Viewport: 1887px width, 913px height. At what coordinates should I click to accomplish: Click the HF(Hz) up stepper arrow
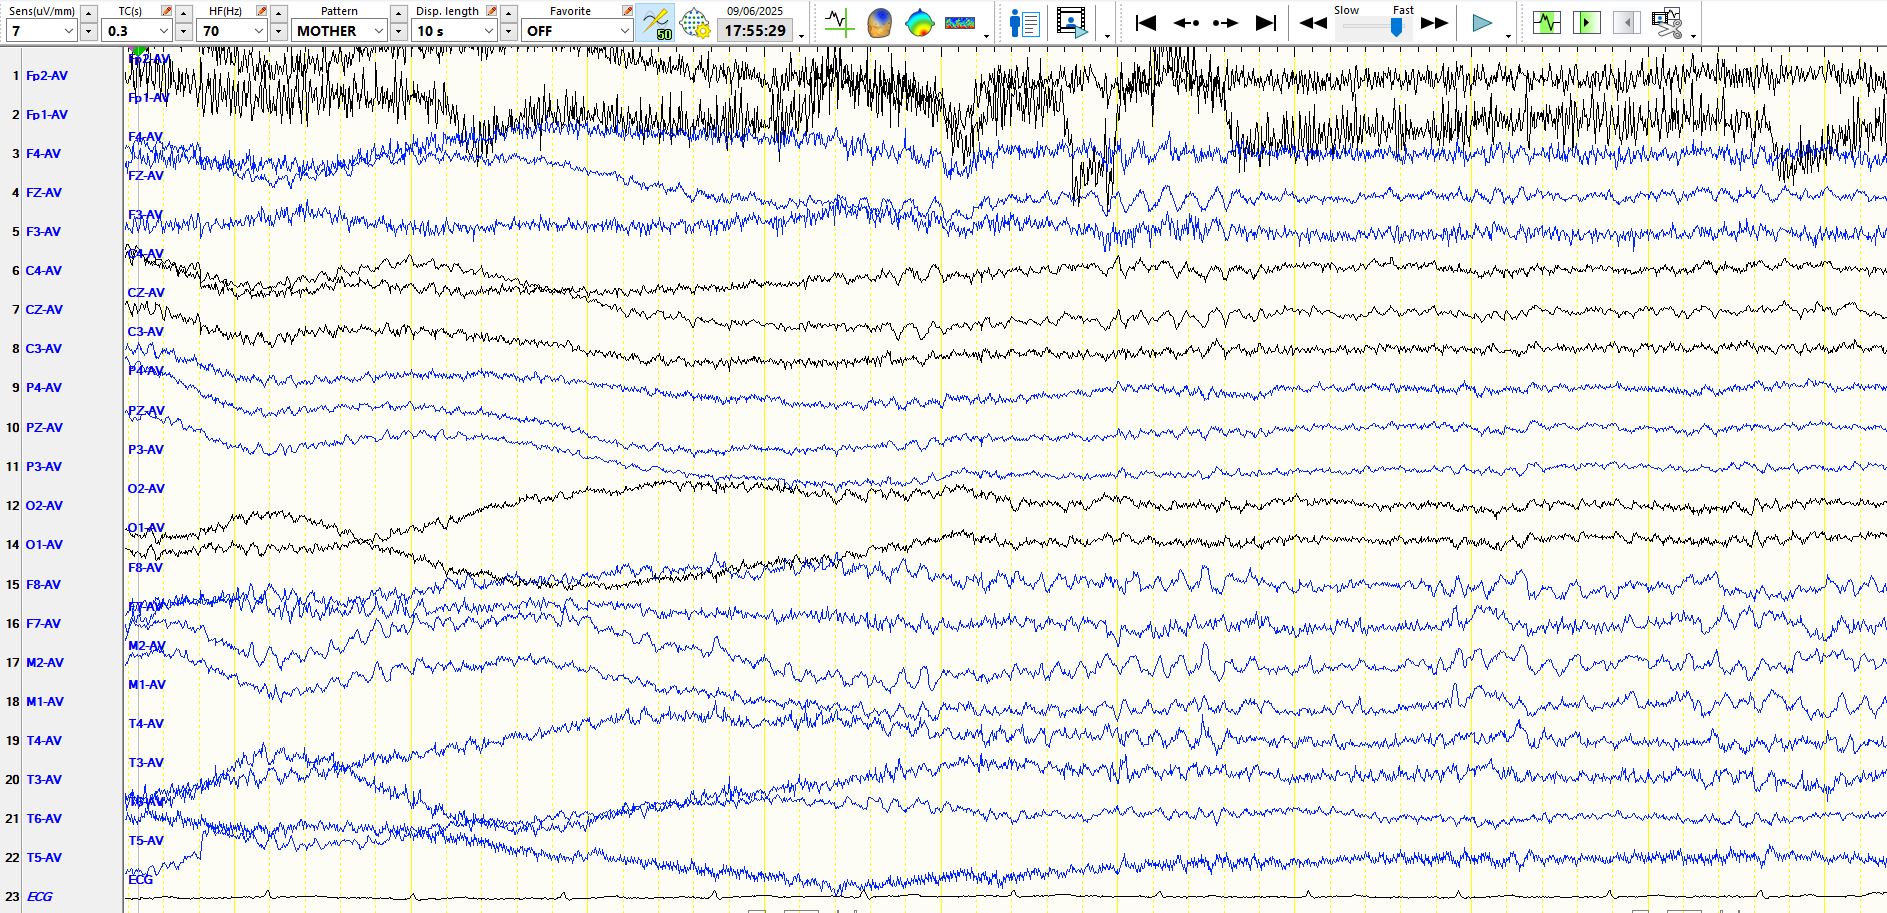(278, 13)
